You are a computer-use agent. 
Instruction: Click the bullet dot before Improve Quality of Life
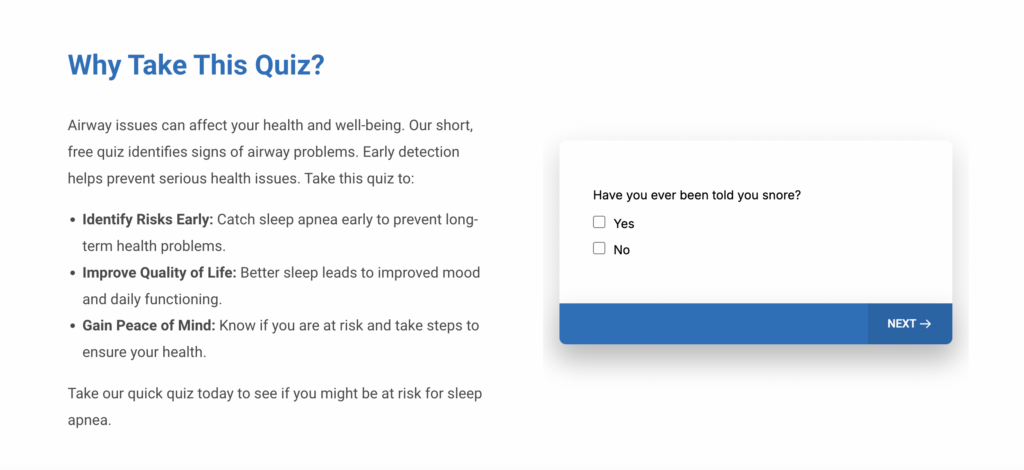click(73, 273)
